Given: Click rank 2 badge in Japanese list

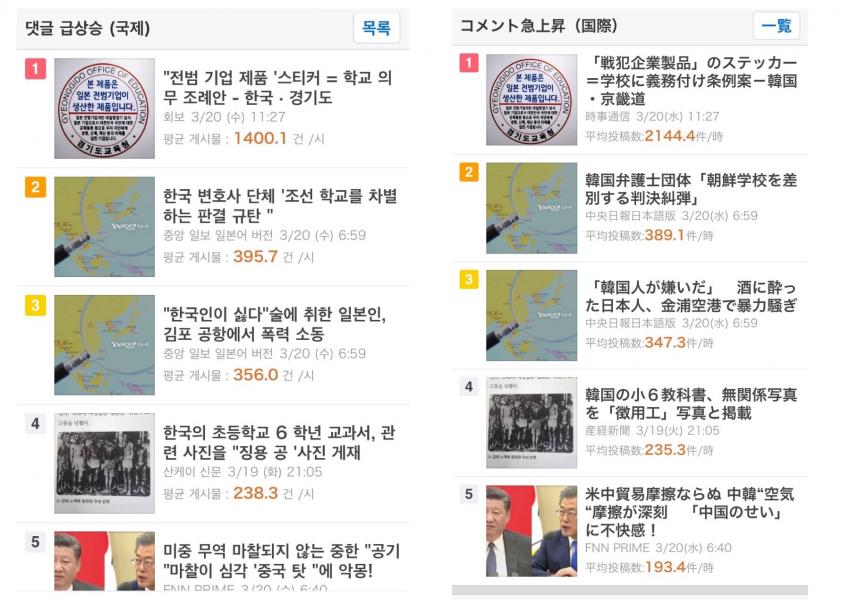Looking at the screenshot, I should [x=469, y=172].
